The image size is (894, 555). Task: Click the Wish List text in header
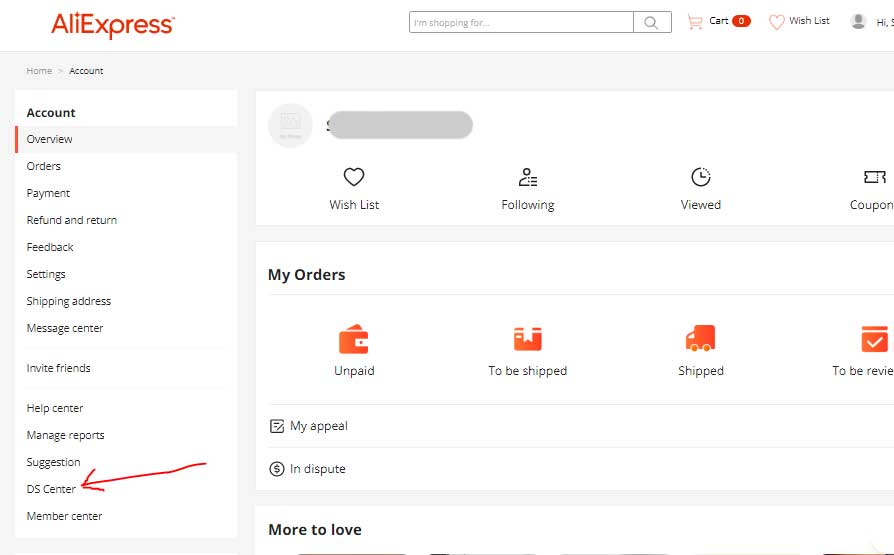point(809,21)
